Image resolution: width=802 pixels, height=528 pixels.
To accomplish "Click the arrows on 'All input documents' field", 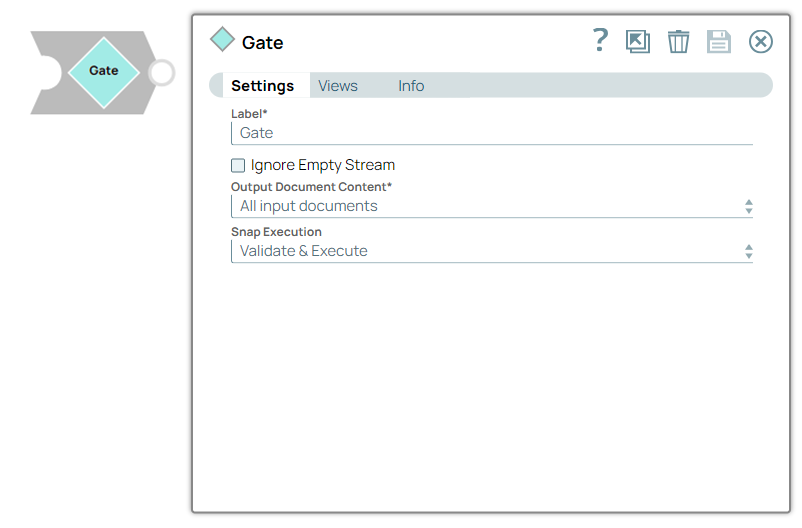I will [748, 207].
